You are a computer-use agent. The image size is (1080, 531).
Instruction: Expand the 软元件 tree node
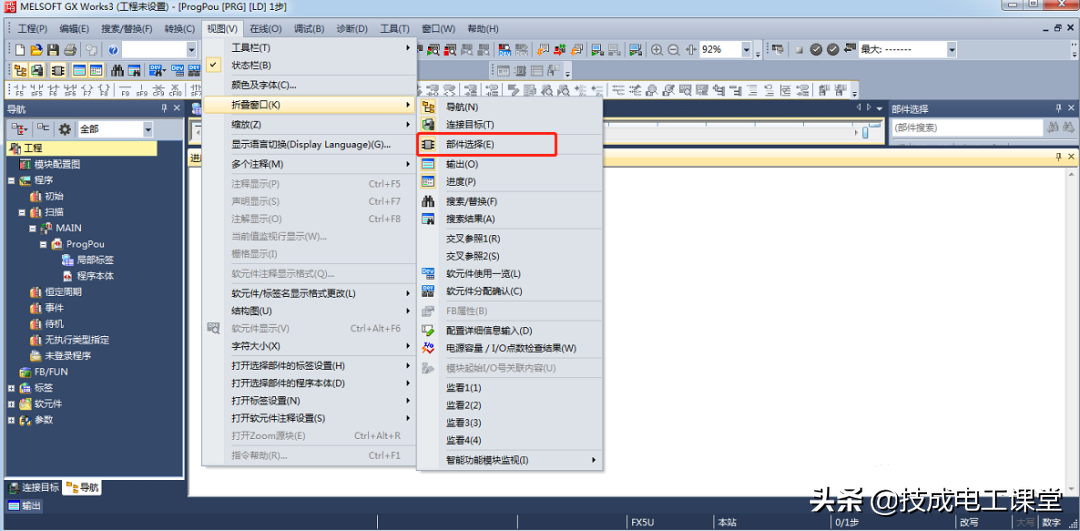click(x=12, y=404)
